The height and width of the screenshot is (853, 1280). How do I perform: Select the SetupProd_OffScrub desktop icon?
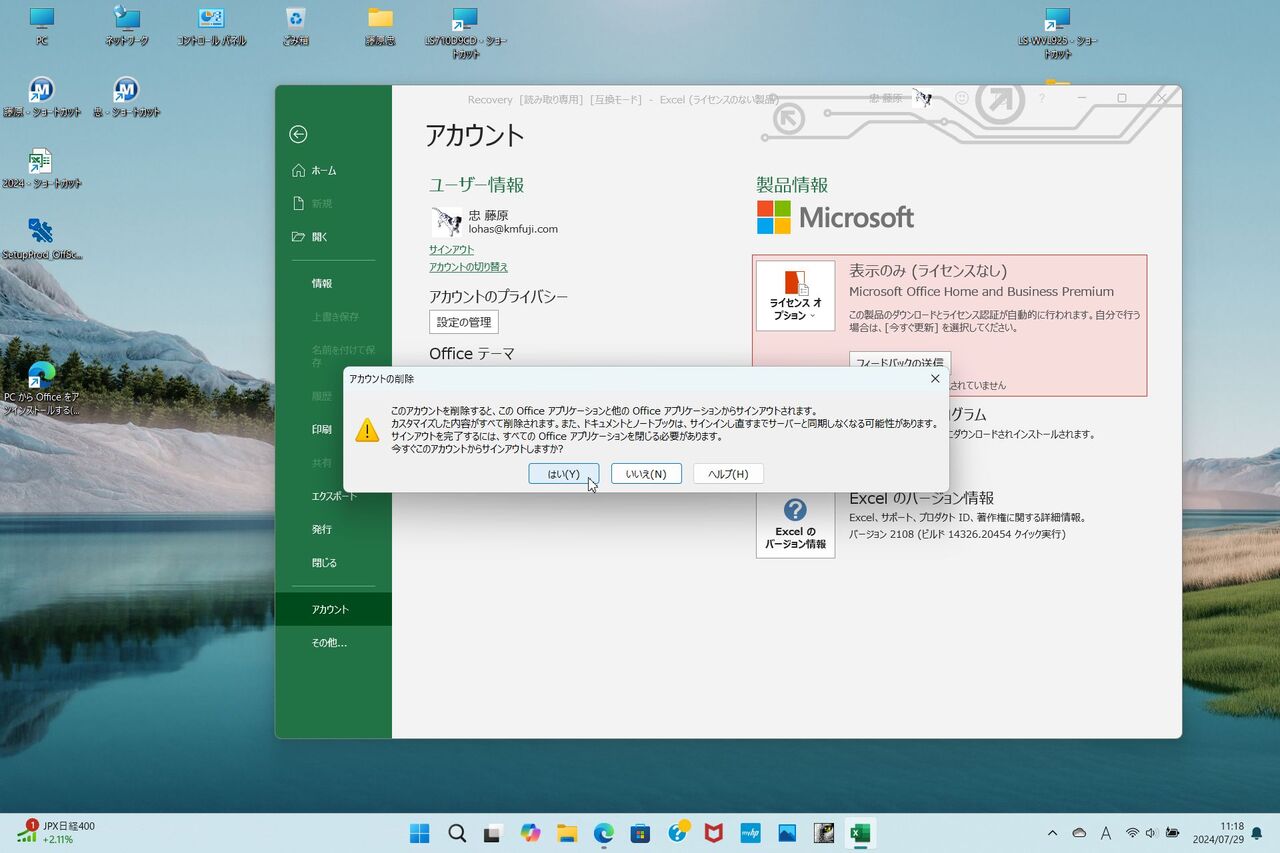[x=42, y=239]
